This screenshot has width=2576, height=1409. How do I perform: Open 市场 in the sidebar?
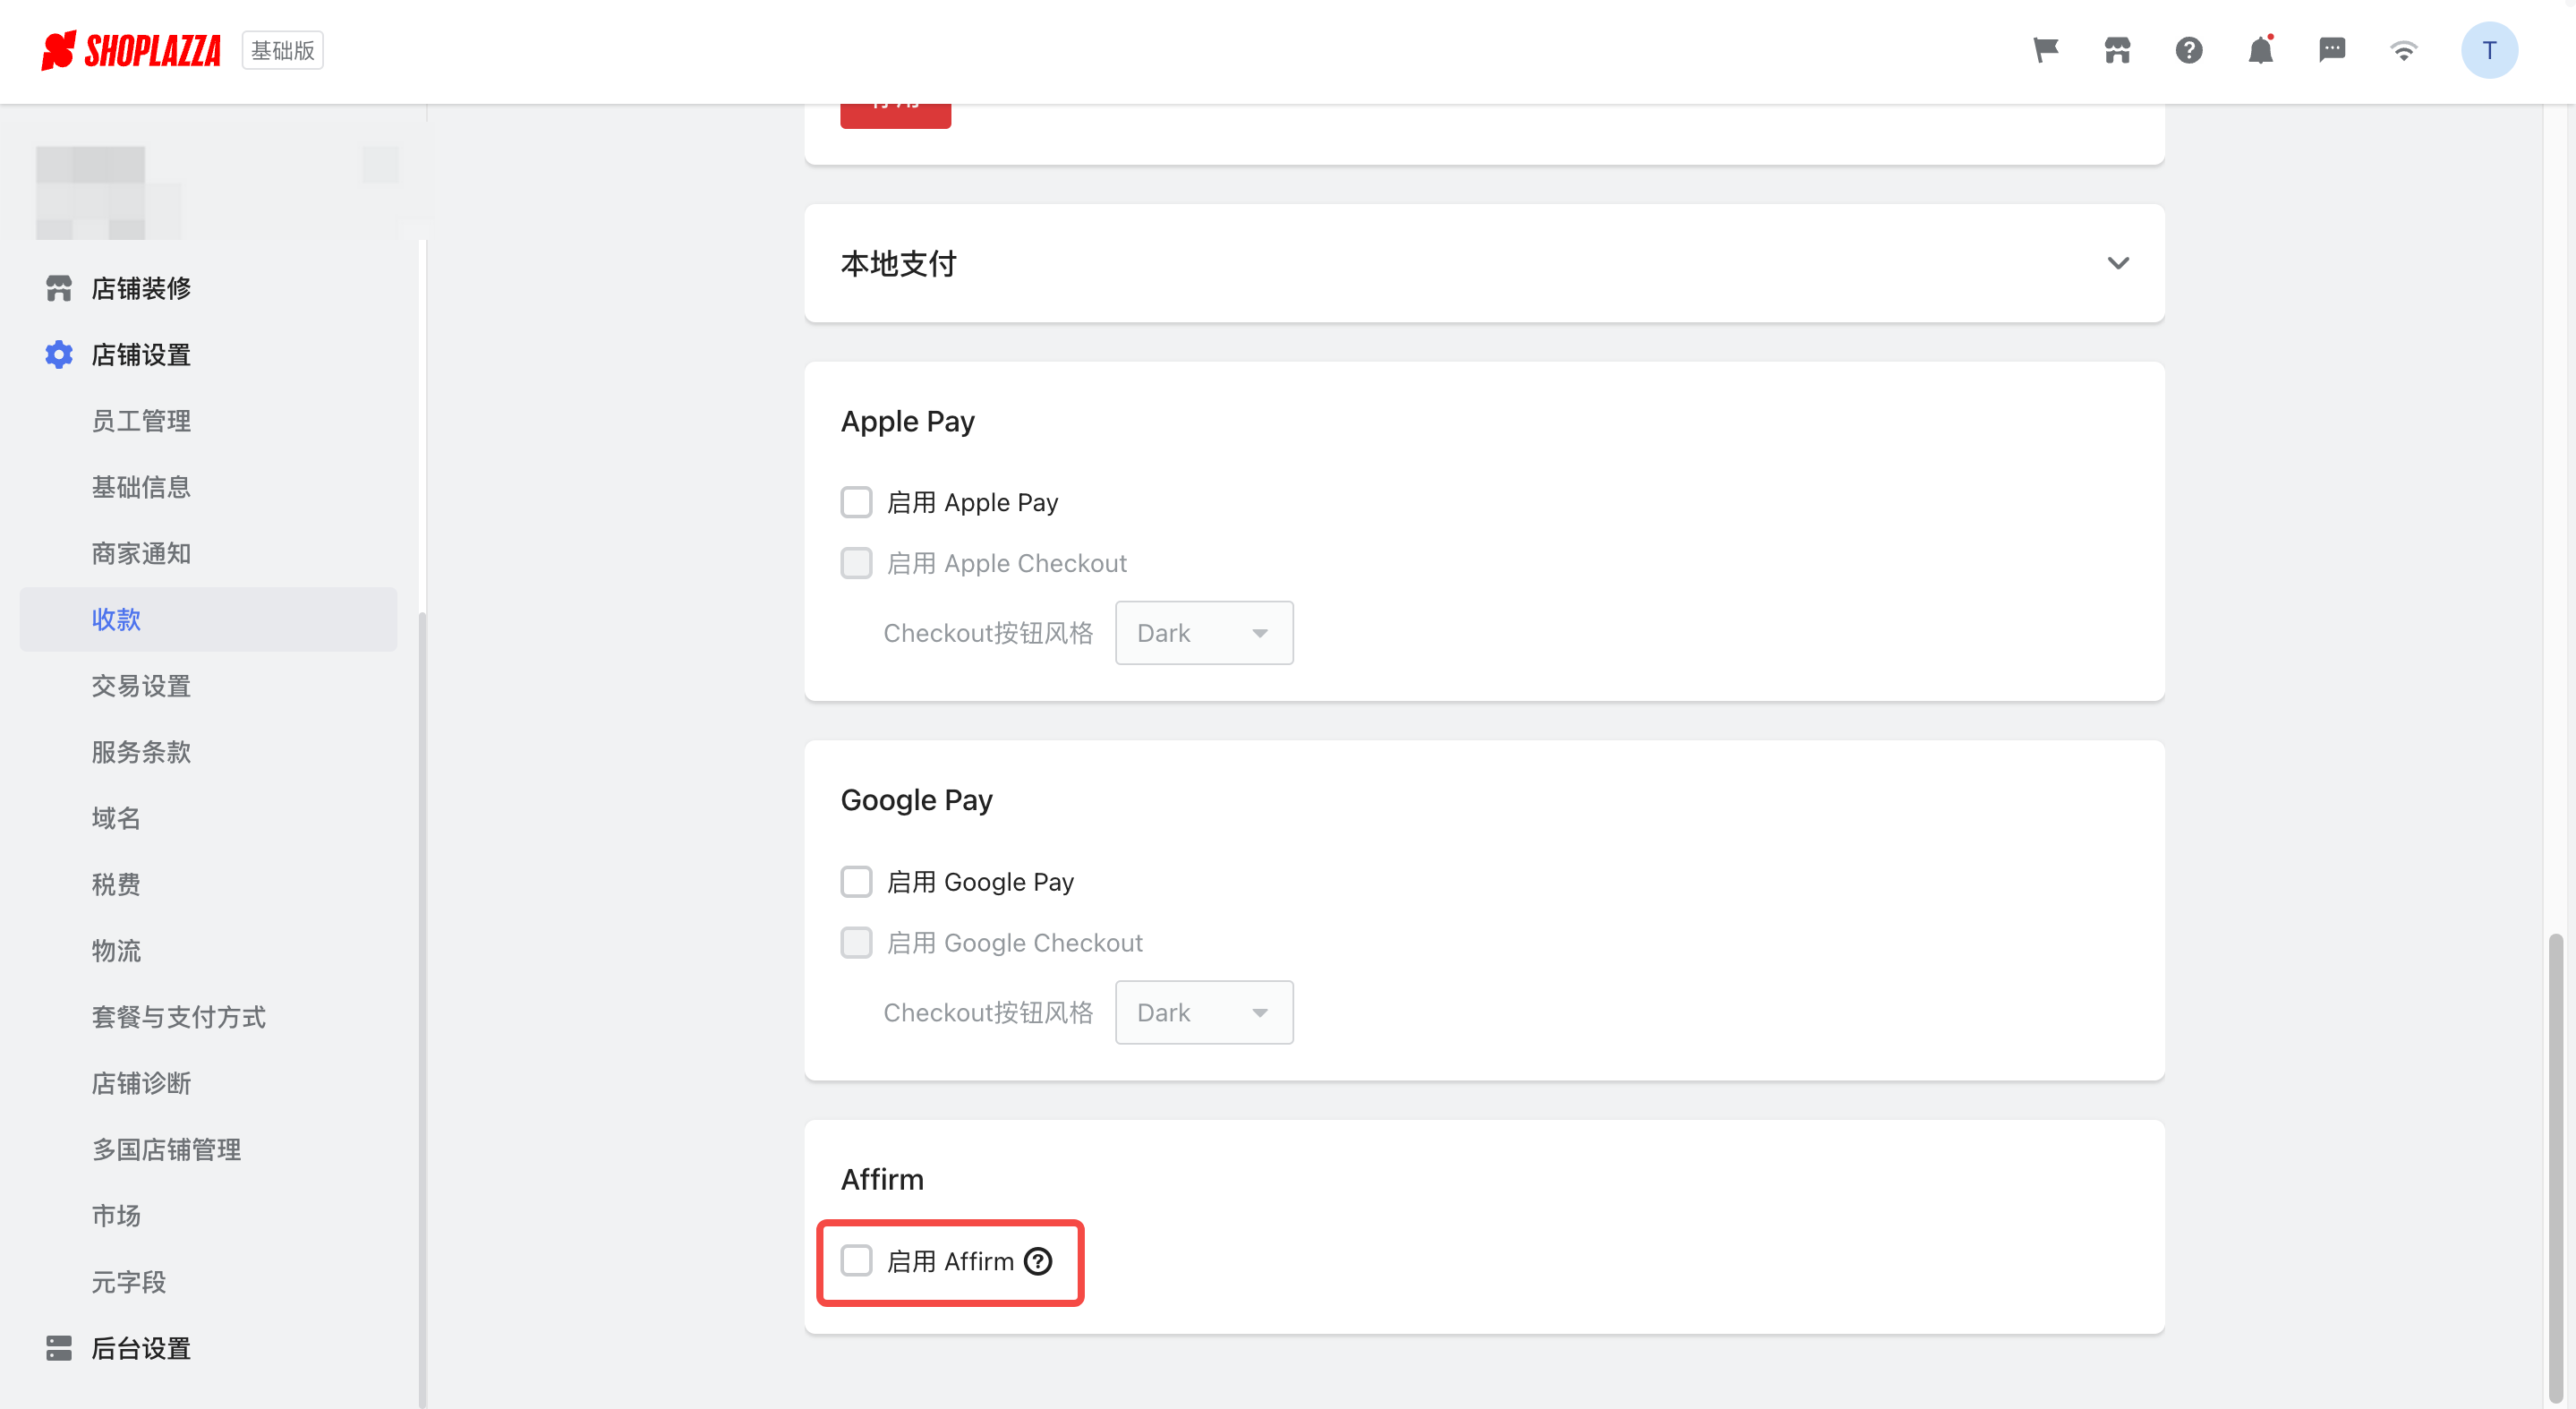click(116, 1216)
